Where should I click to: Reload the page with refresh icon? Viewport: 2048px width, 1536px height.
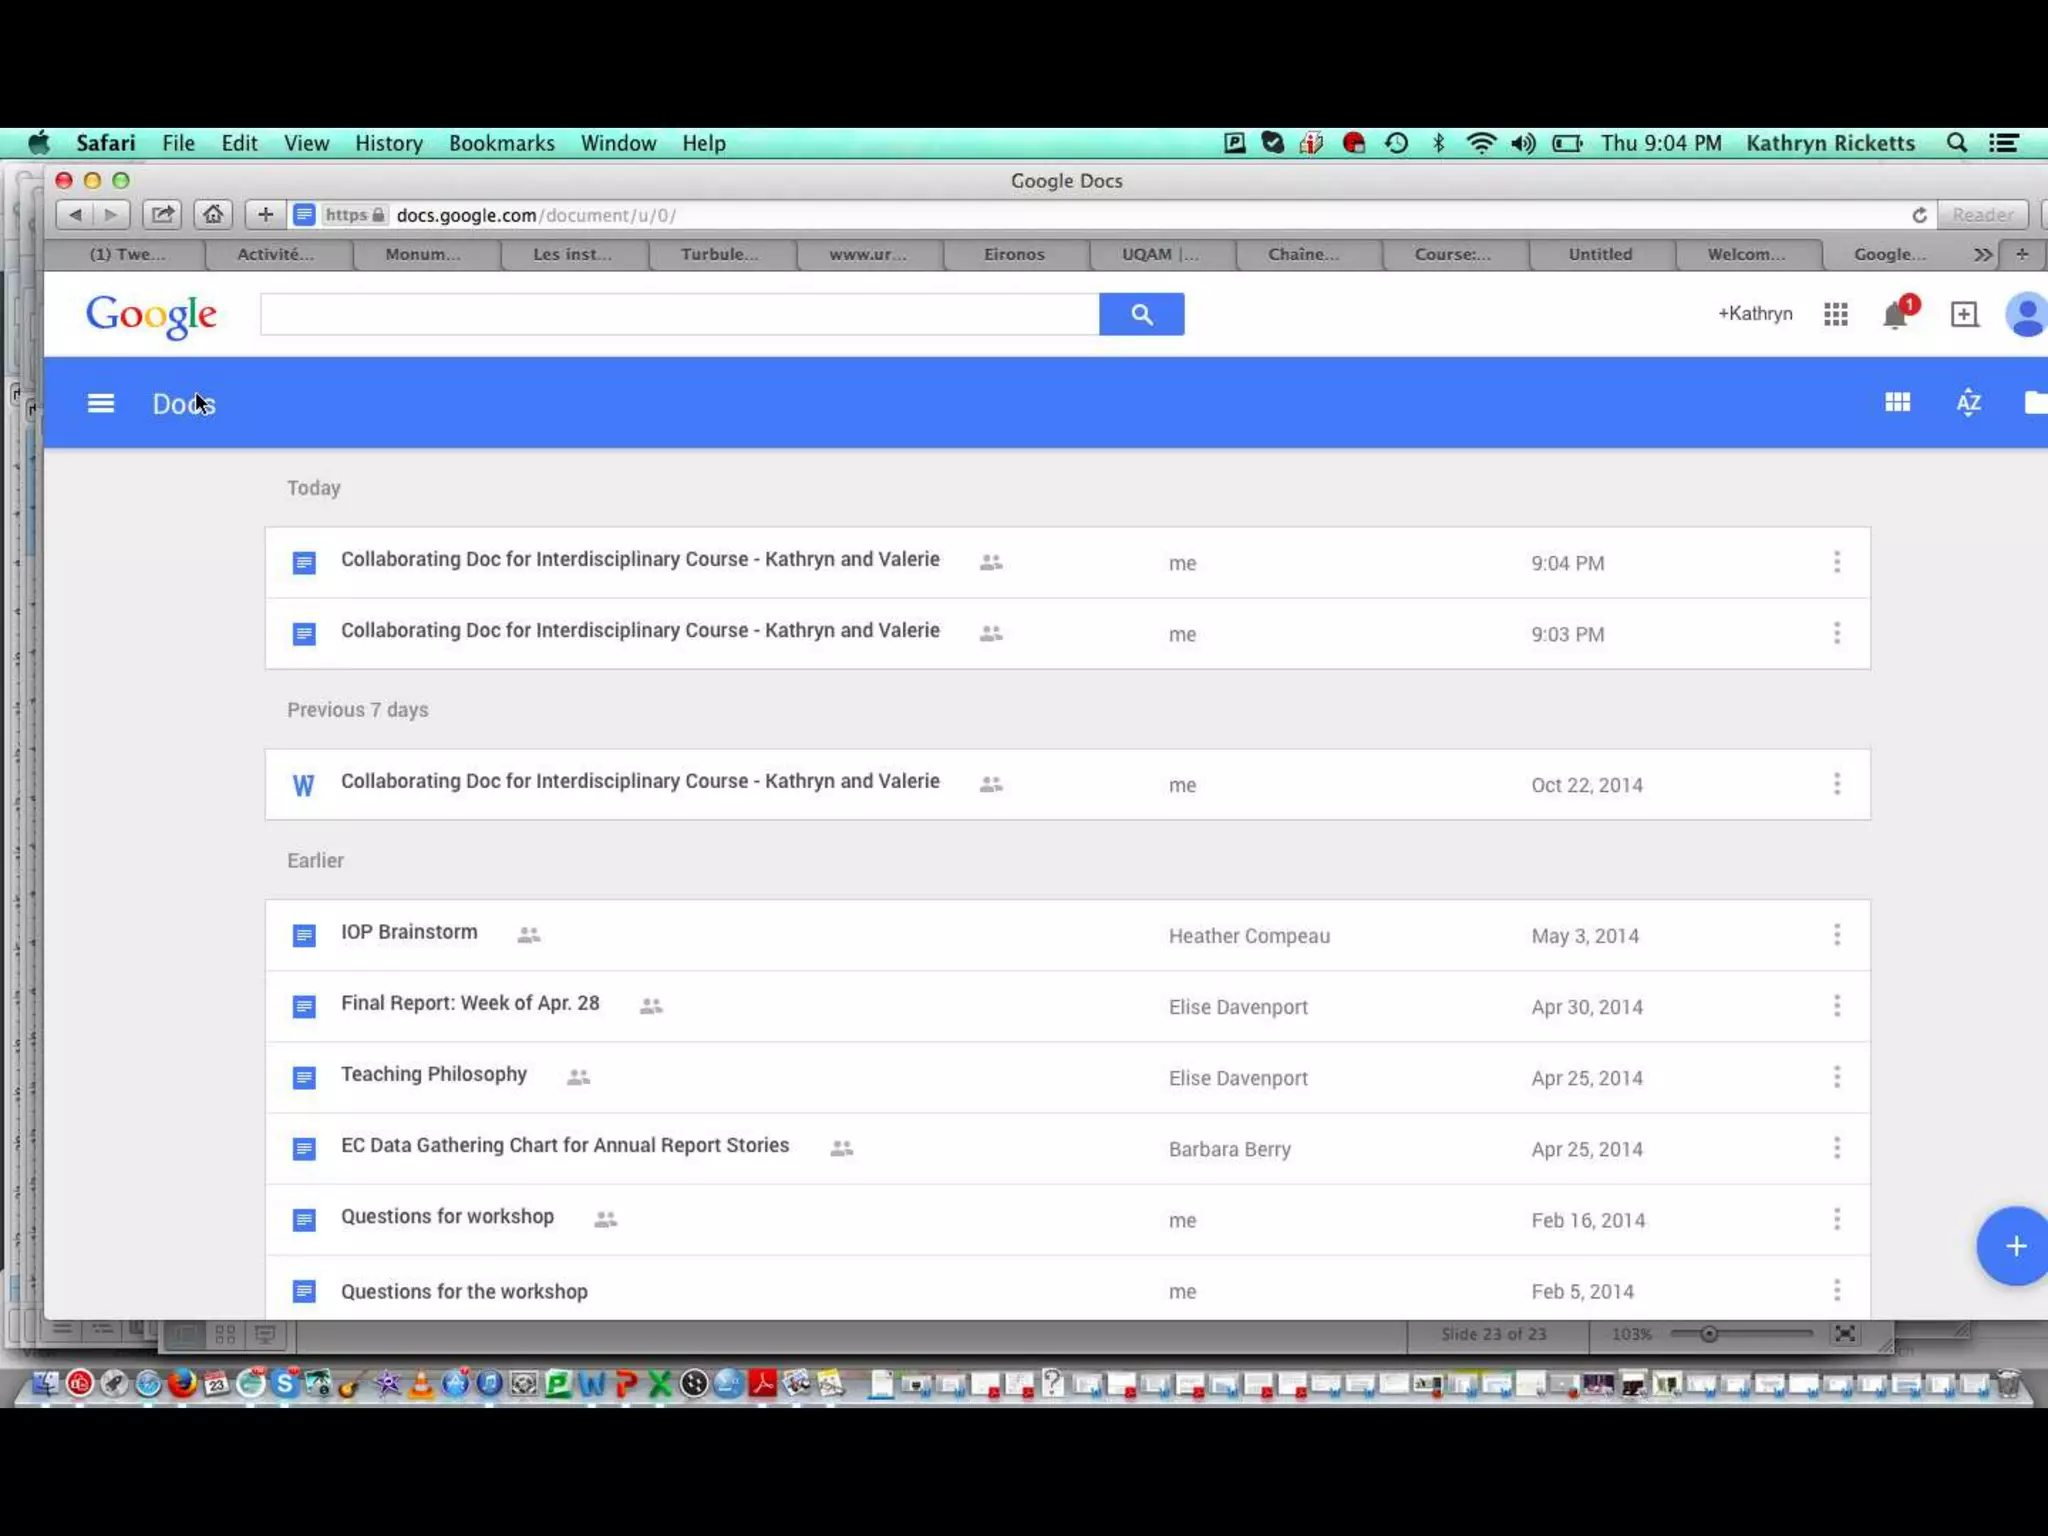coord(1919,215)
